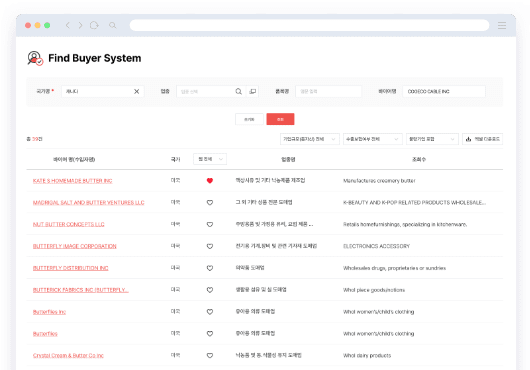
Task: Click the item name input field
Action: click(x=329, y=92)
